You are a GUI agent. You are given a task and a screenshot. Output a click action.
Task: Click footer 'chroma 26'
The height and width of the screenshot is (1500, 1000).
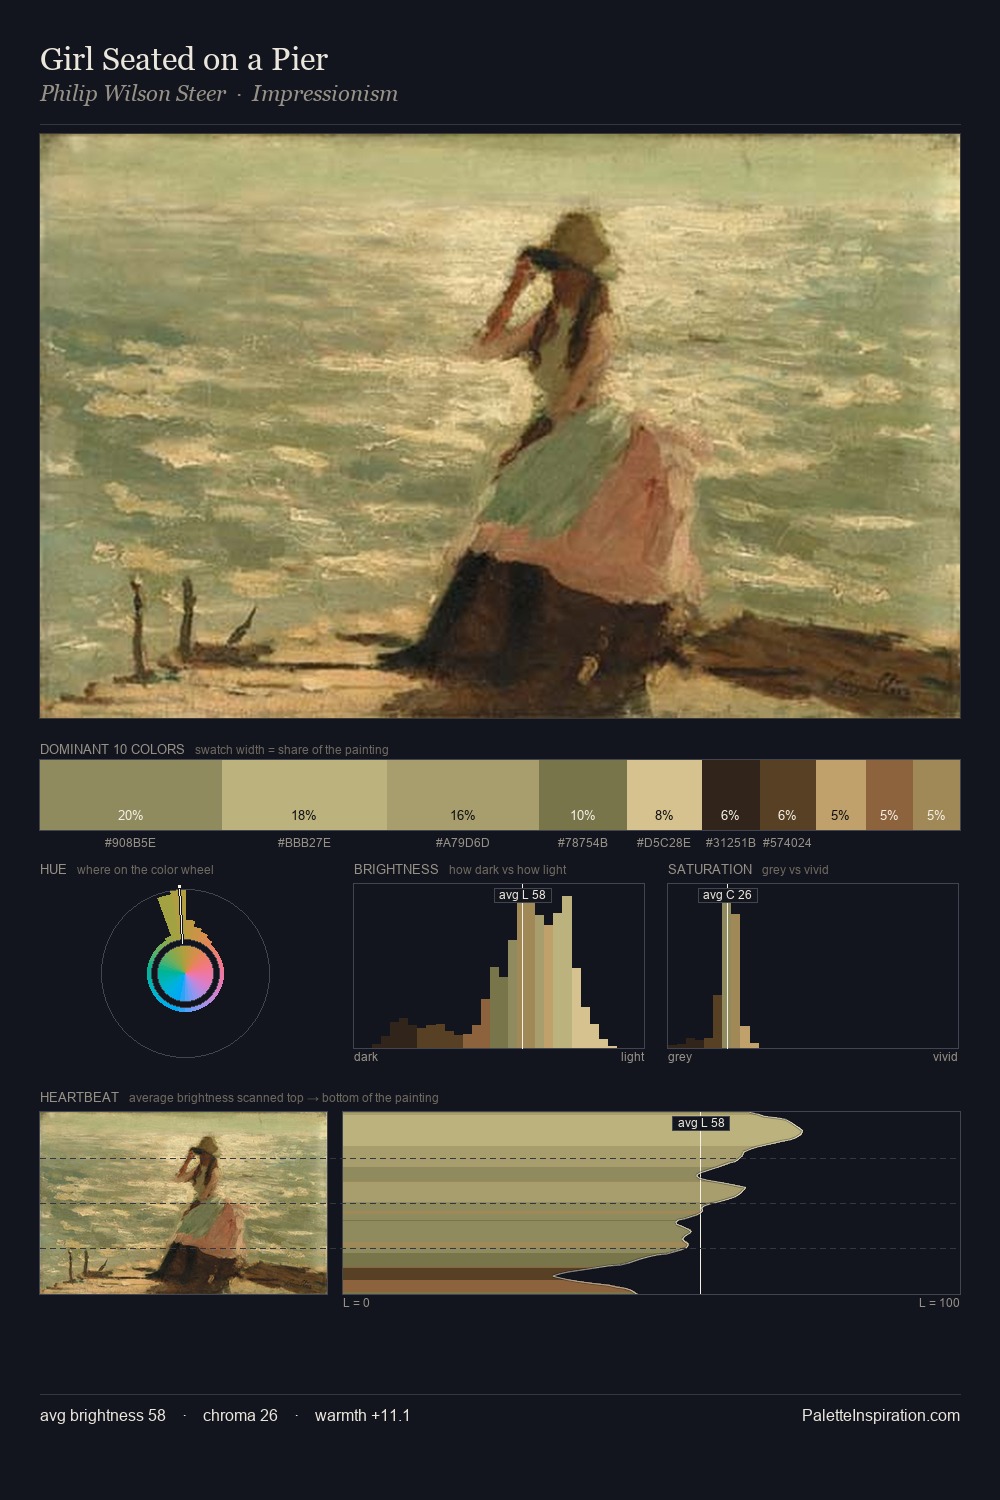tap(240, 1415)
